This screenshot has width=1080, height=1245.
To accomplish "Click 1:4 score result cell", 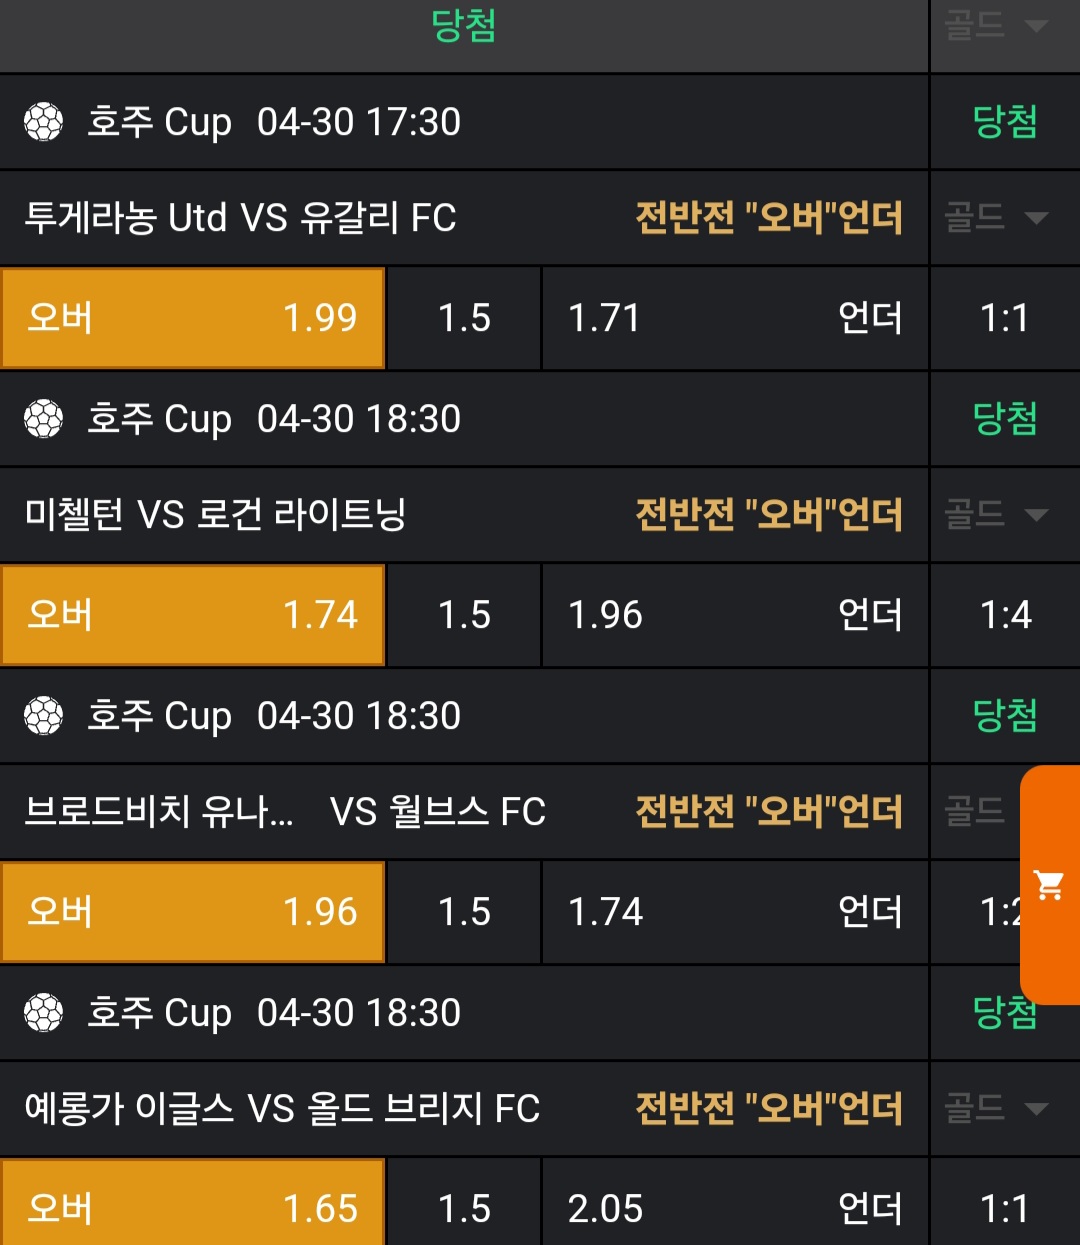I will click(1004, 615).
